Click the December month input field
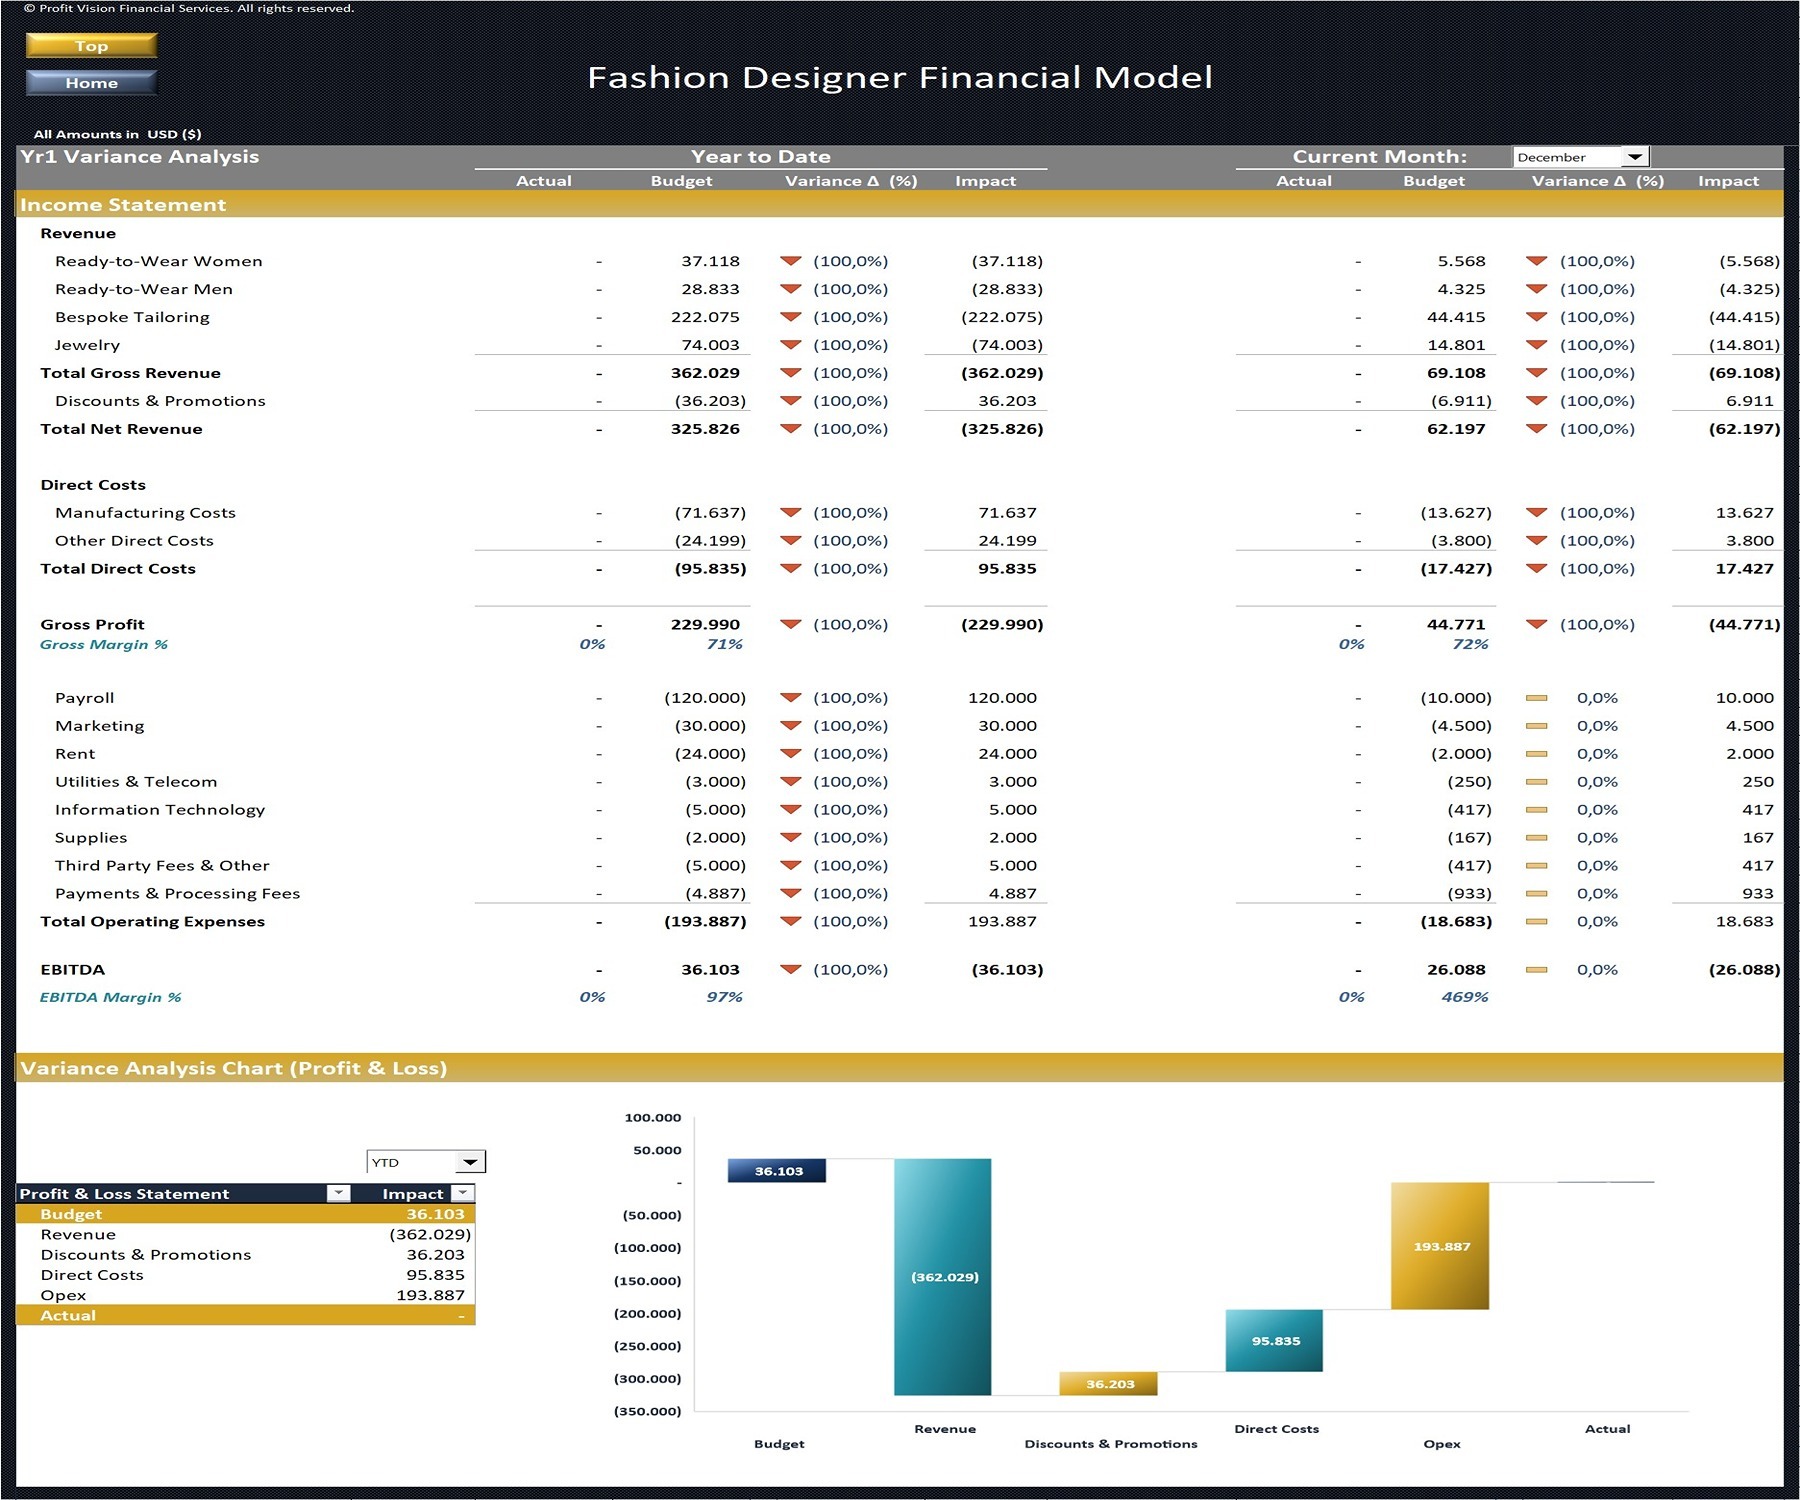The image size is (1800, 1500). point(1567,157)
